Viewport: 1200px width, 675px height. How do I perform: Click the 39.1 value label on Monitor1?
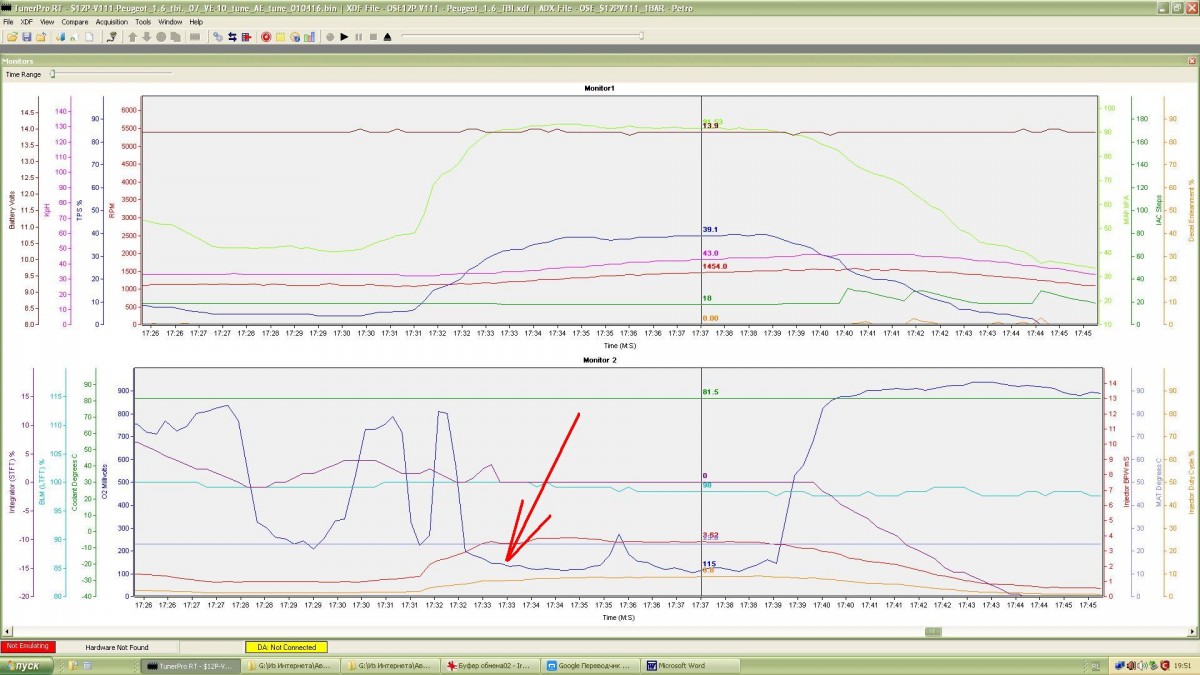click(x=710, y=229)
